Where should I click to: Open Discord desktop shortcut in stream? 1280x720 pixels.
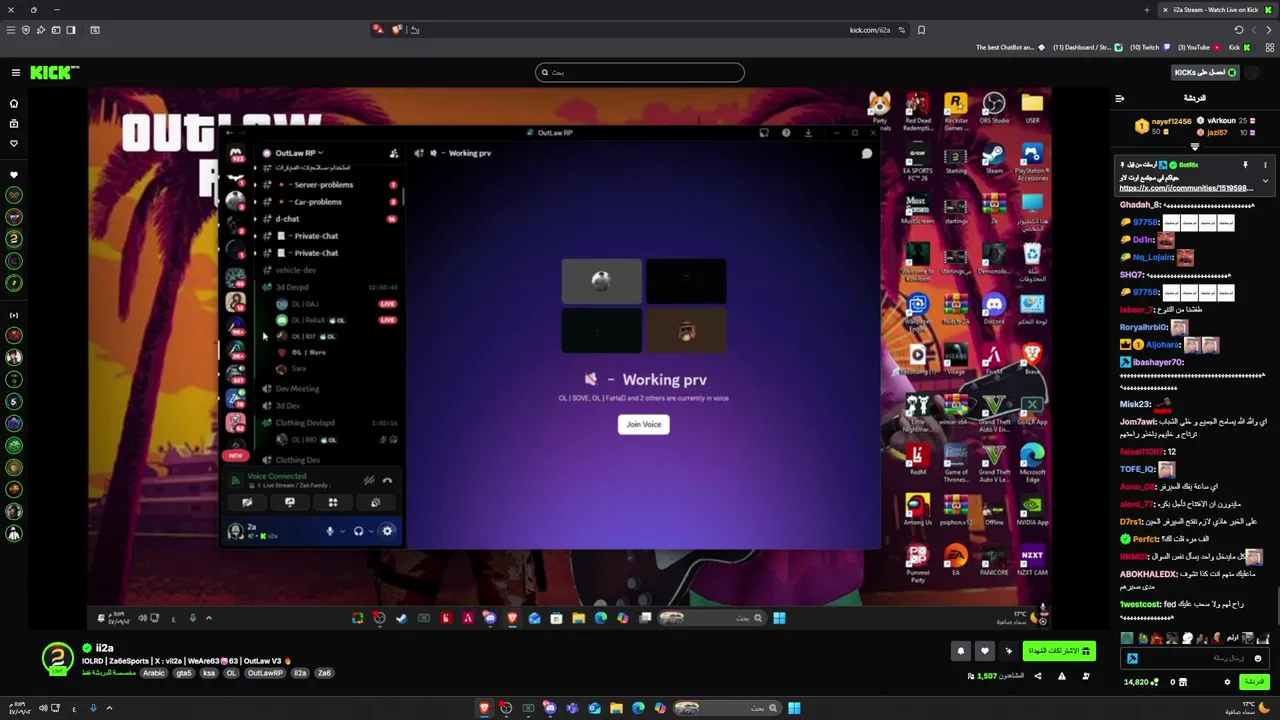(x=994, y=308)
